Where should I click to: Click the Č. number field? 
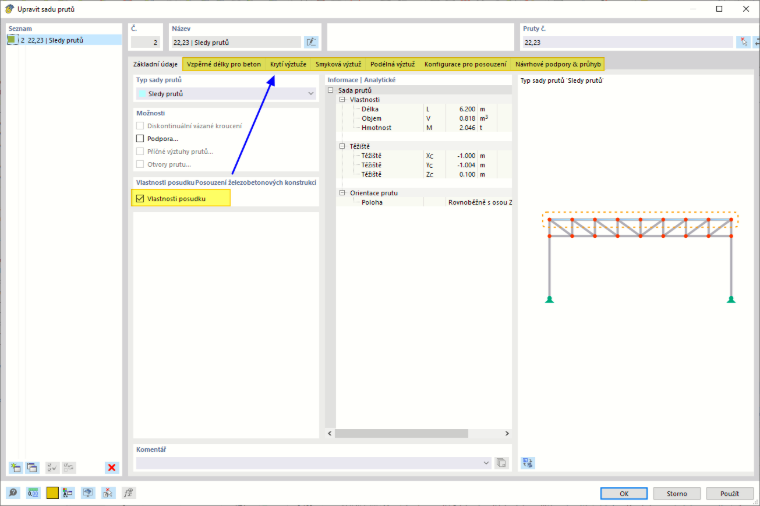(145, 42)
